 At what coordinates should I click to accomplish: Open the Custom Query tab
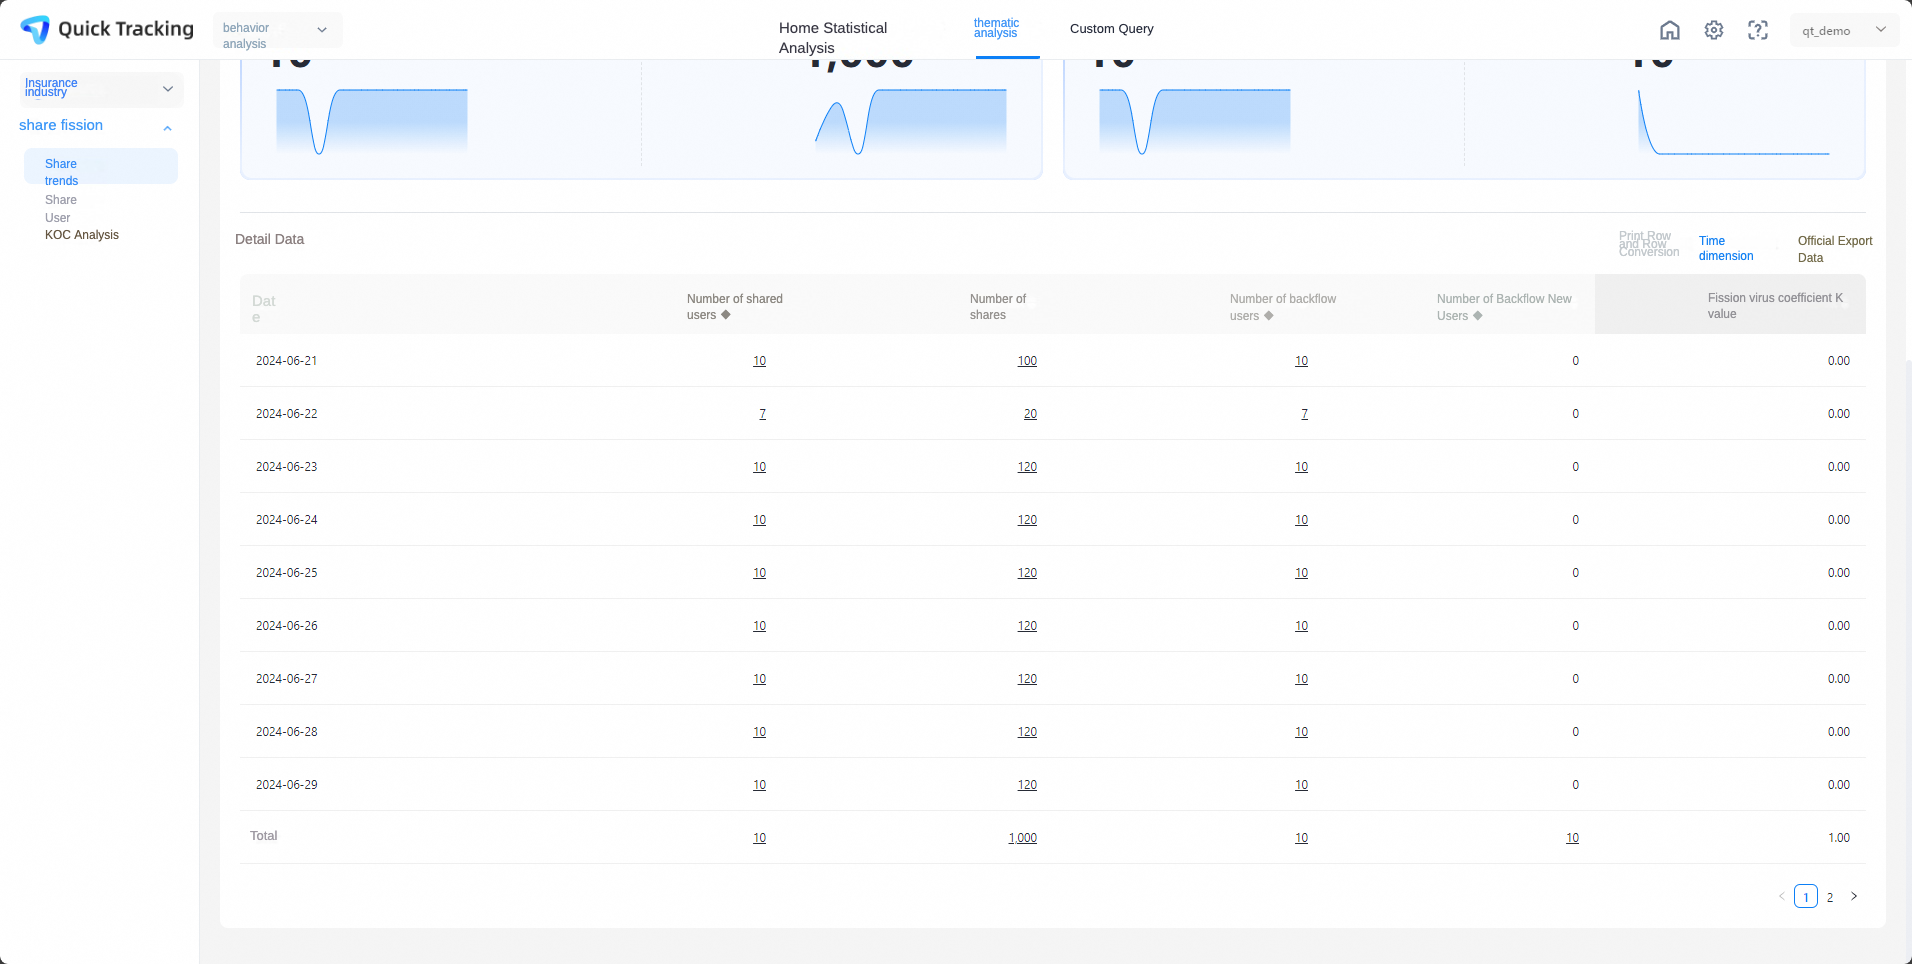(1111, 29)
